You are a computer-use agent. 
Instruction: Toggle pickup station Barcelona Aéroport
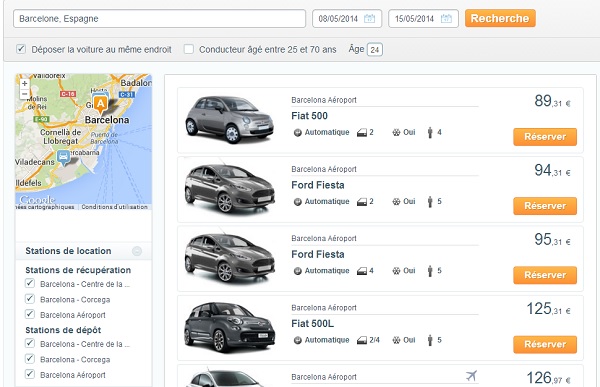pos(30,314)
